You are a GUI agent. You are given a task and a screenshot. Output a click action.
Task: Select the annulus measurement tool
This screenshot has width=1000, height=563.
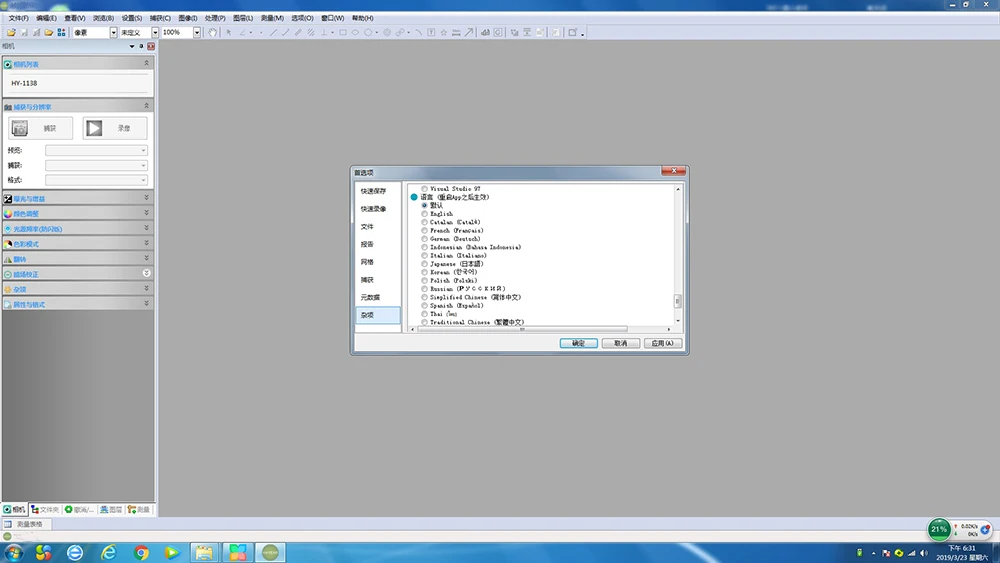tap(386, 33)
